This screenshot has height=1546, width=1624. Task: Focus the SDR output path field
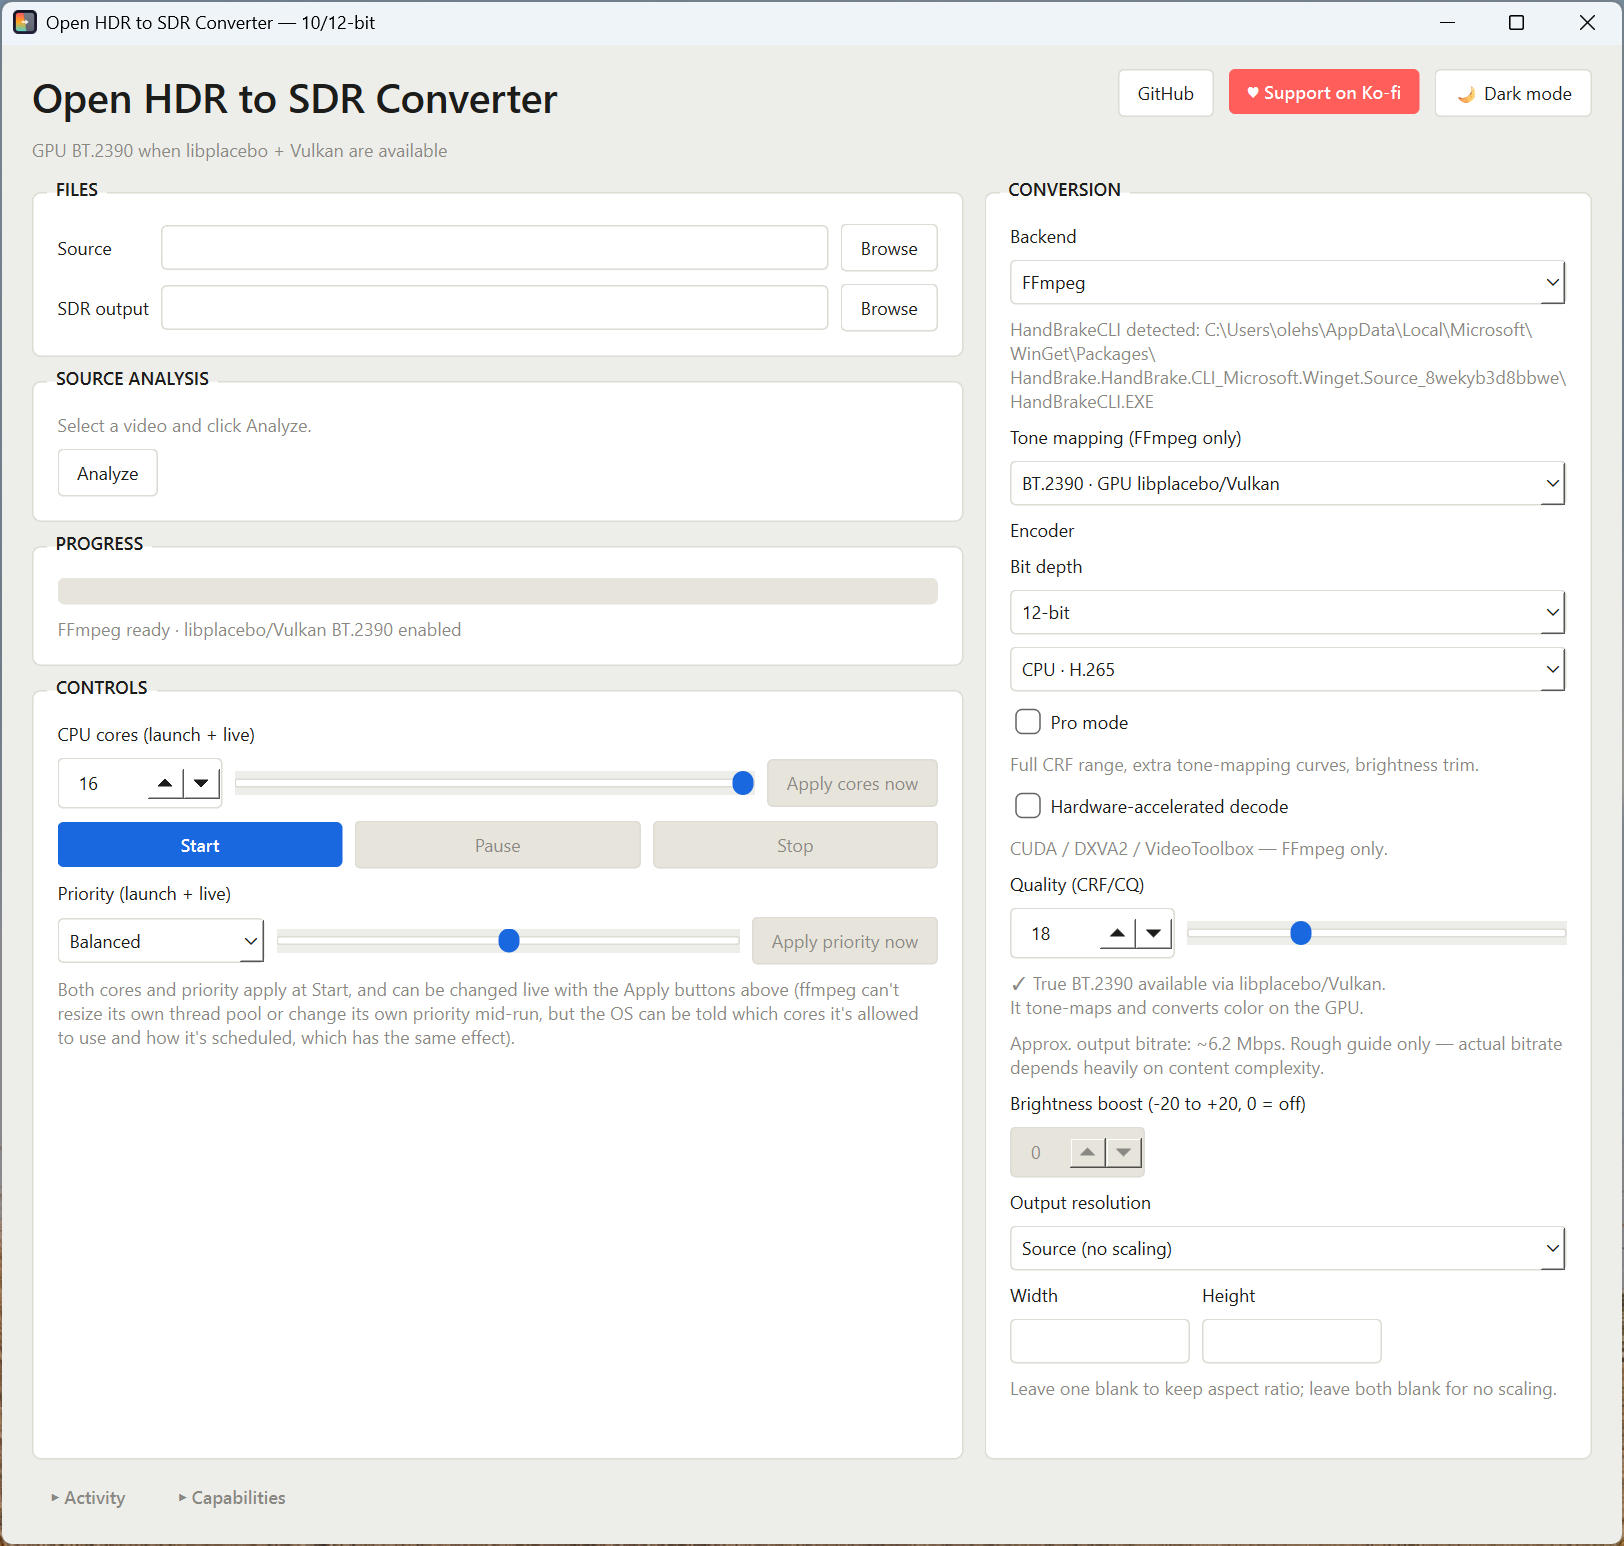495,308
